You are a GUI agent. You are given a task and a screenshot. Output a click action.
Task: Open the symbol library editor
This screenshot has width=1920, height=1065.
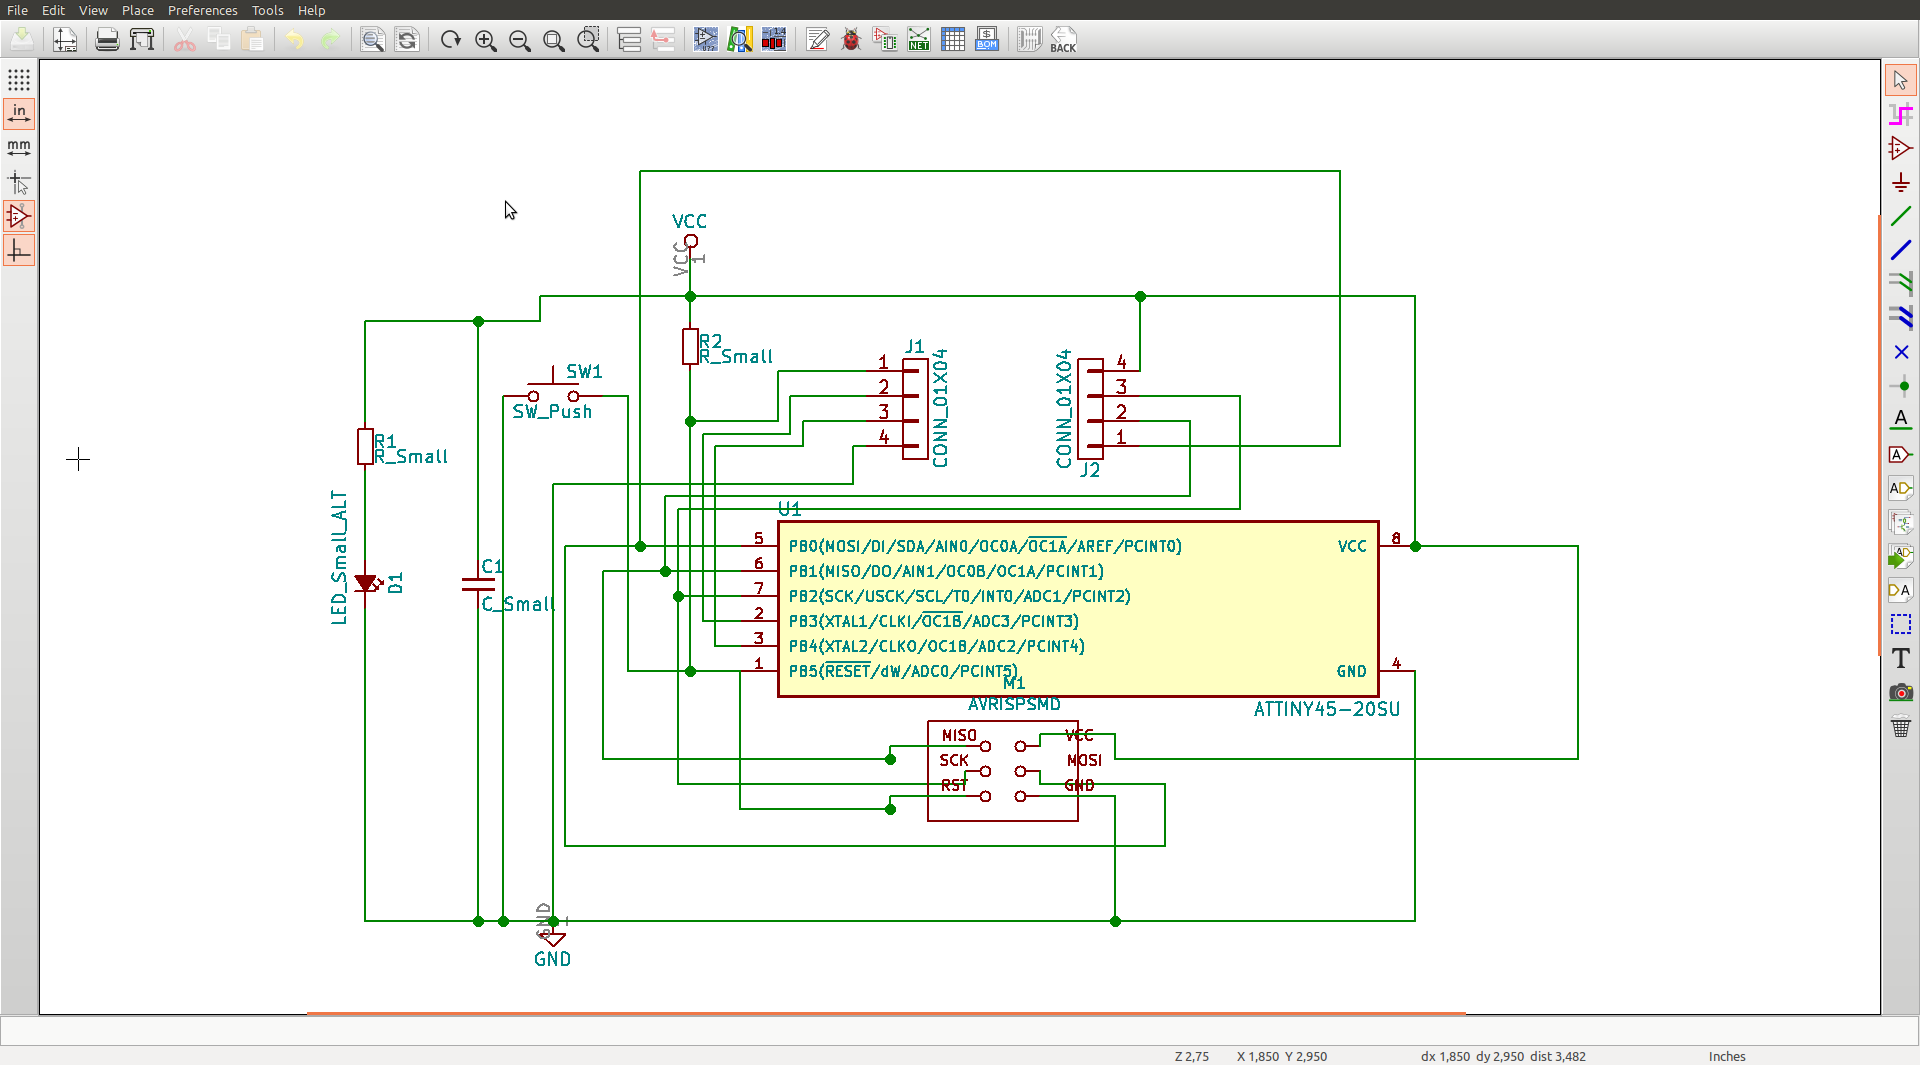[706, 40]
